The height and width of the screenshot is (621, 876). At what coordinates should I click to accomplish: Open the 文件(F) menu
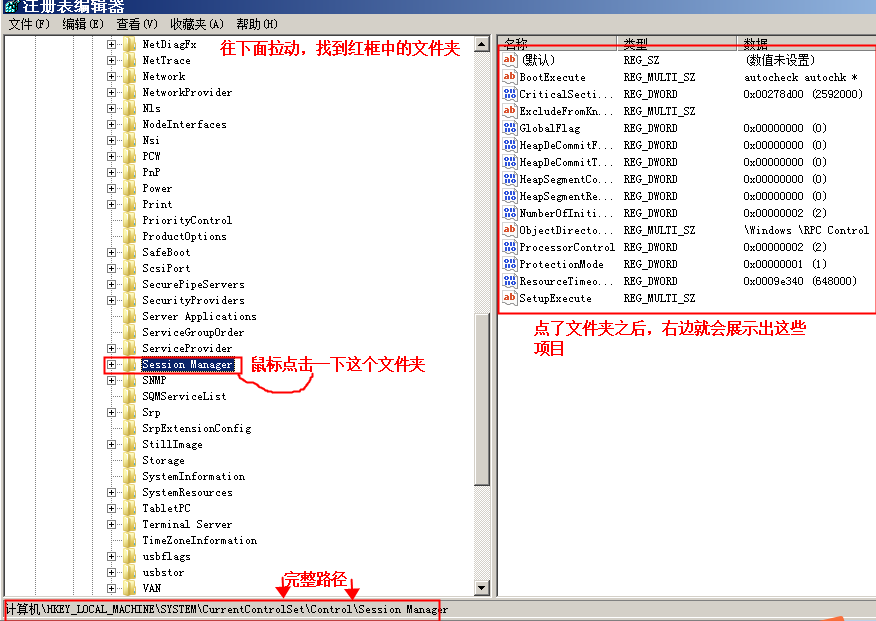[28, 24]
